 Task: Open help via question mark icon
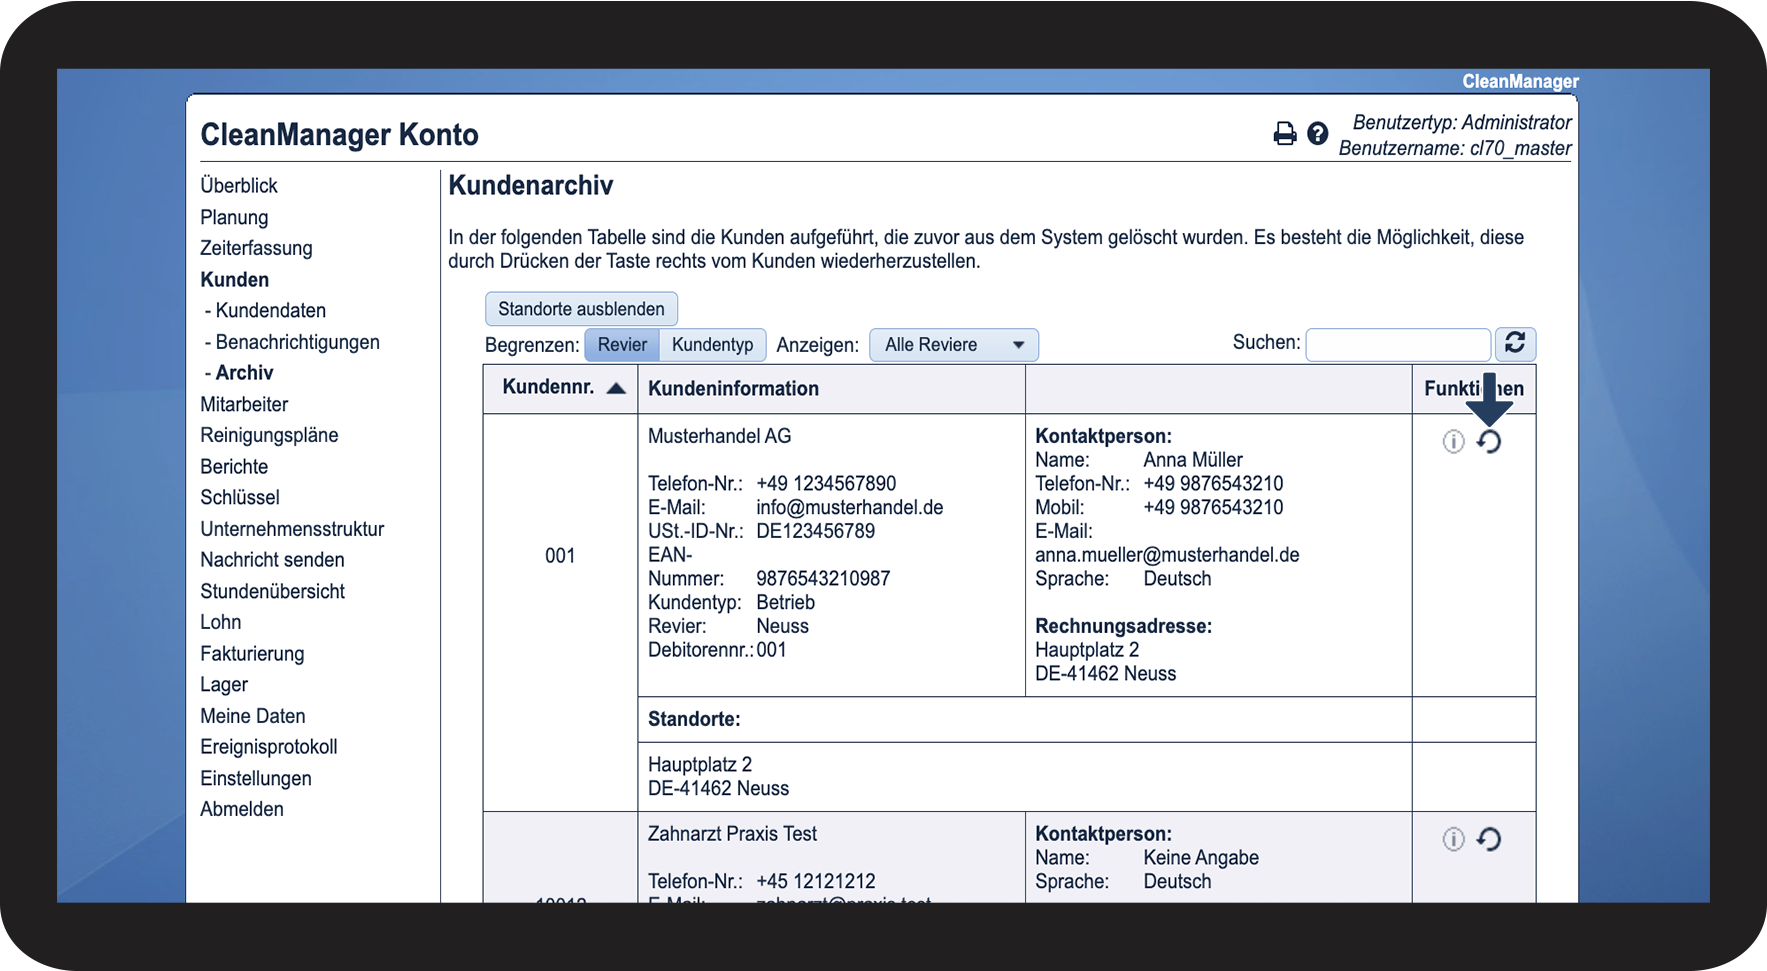[1318, 134]
